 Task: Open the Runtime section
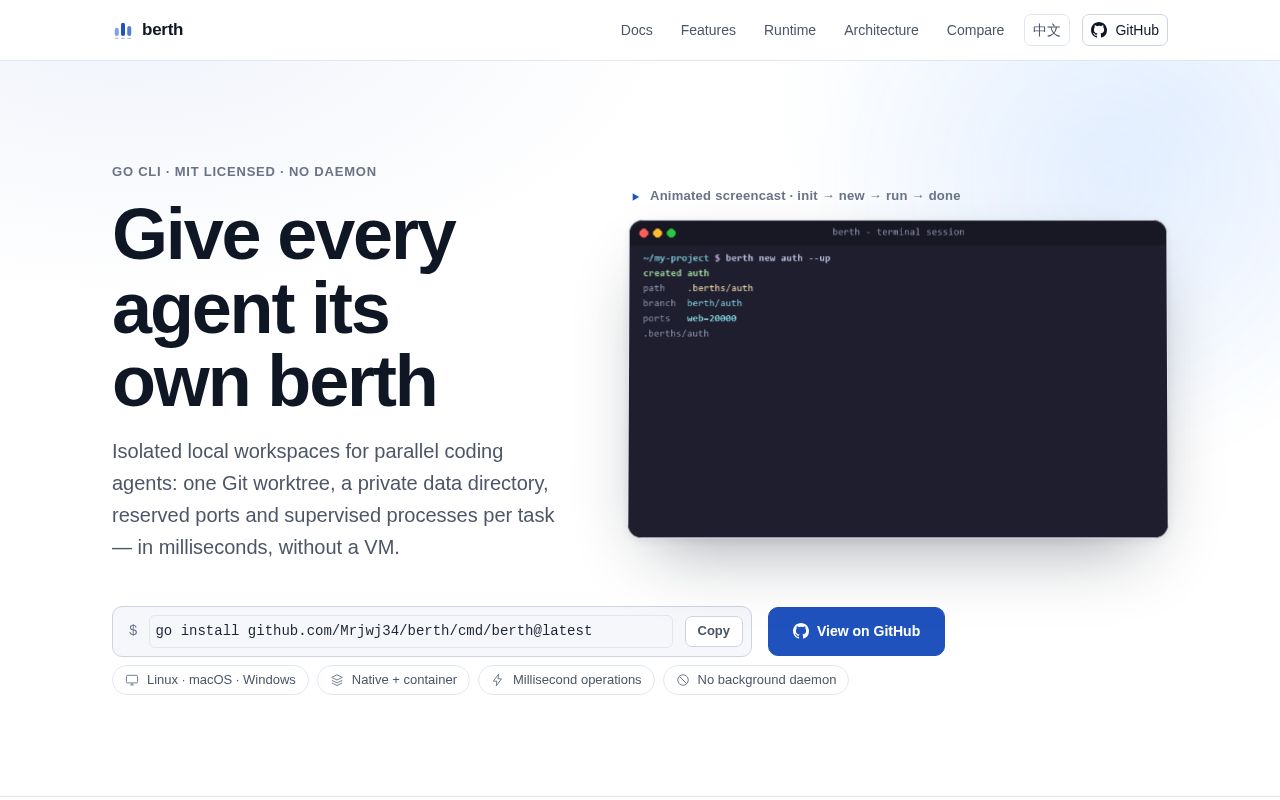click(x=790, y=30)
